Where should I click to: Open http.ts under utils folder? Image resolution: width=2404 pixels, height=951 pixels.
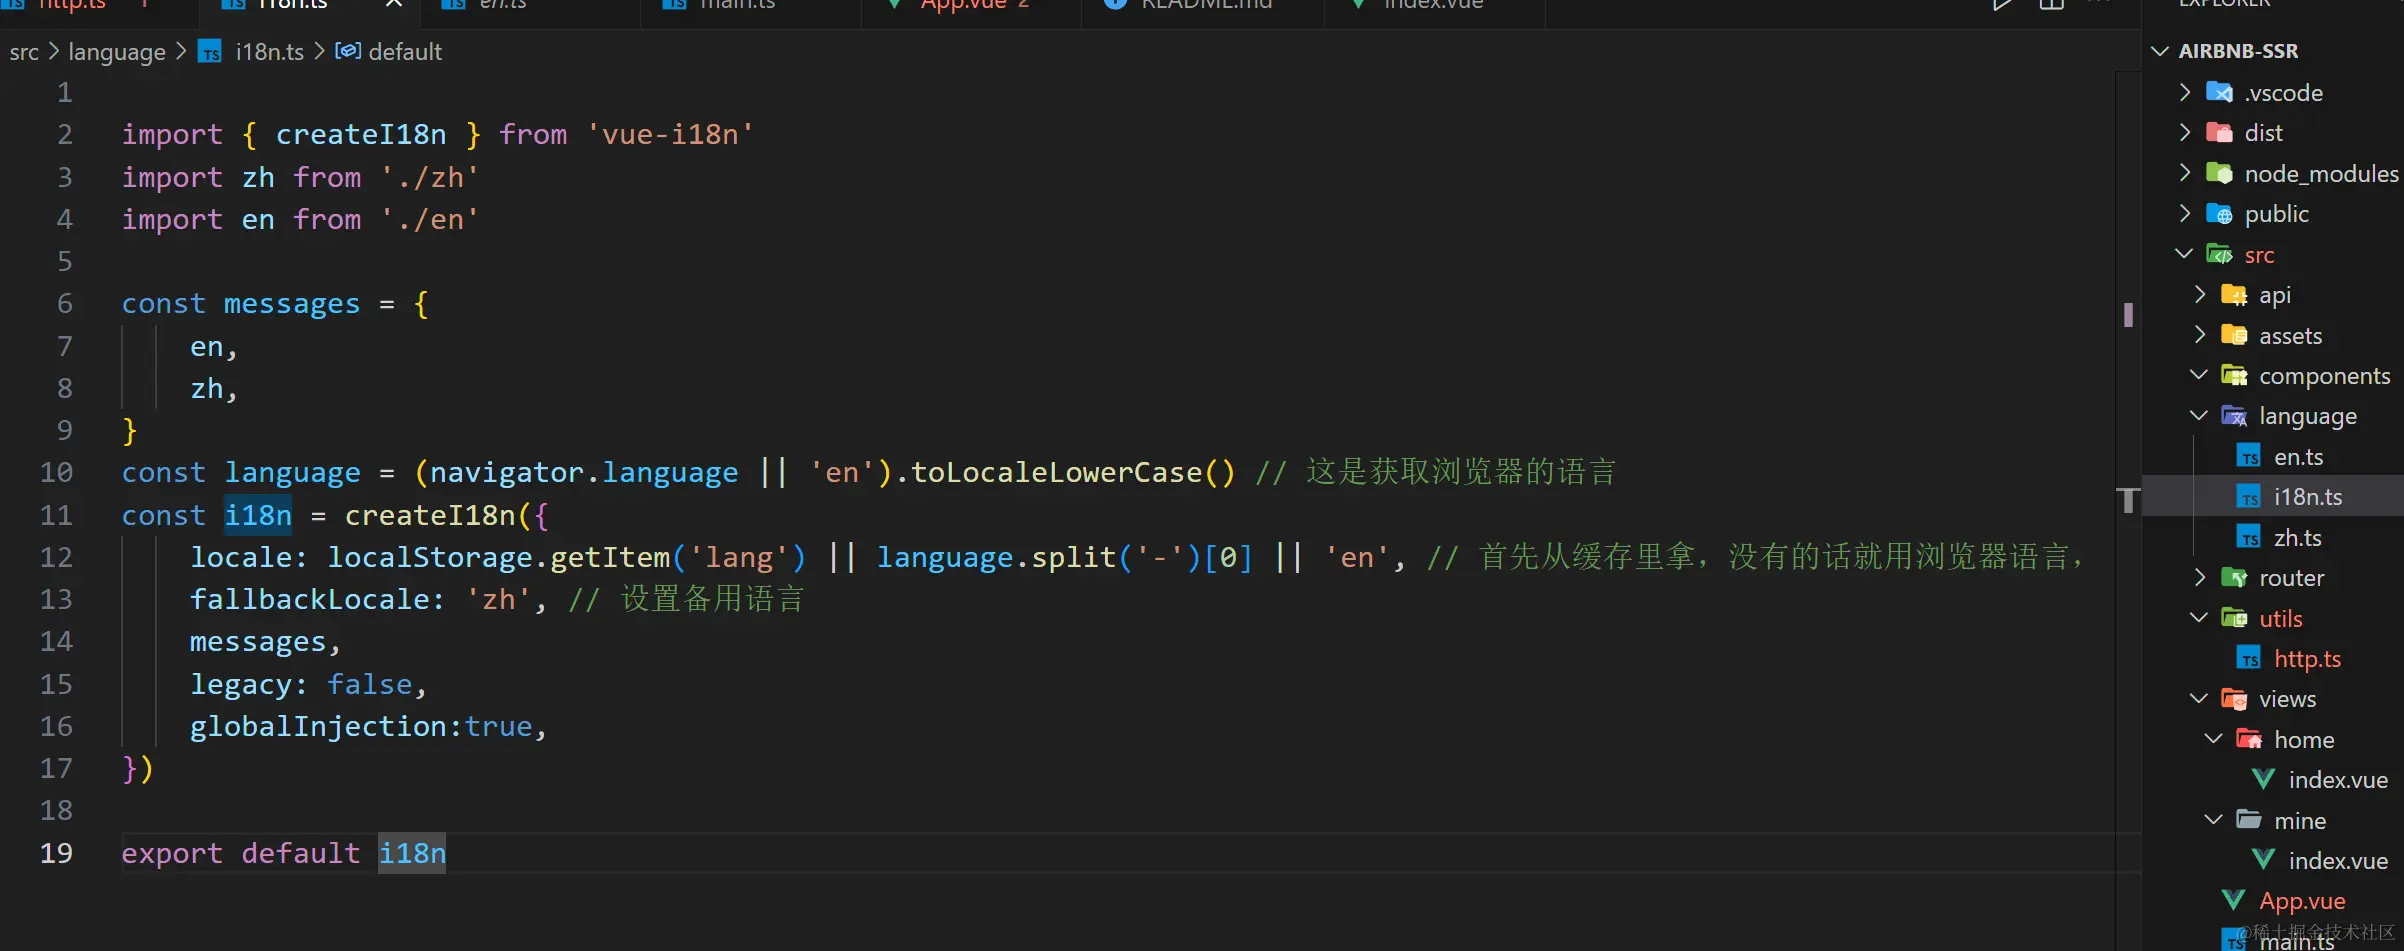2305,658
